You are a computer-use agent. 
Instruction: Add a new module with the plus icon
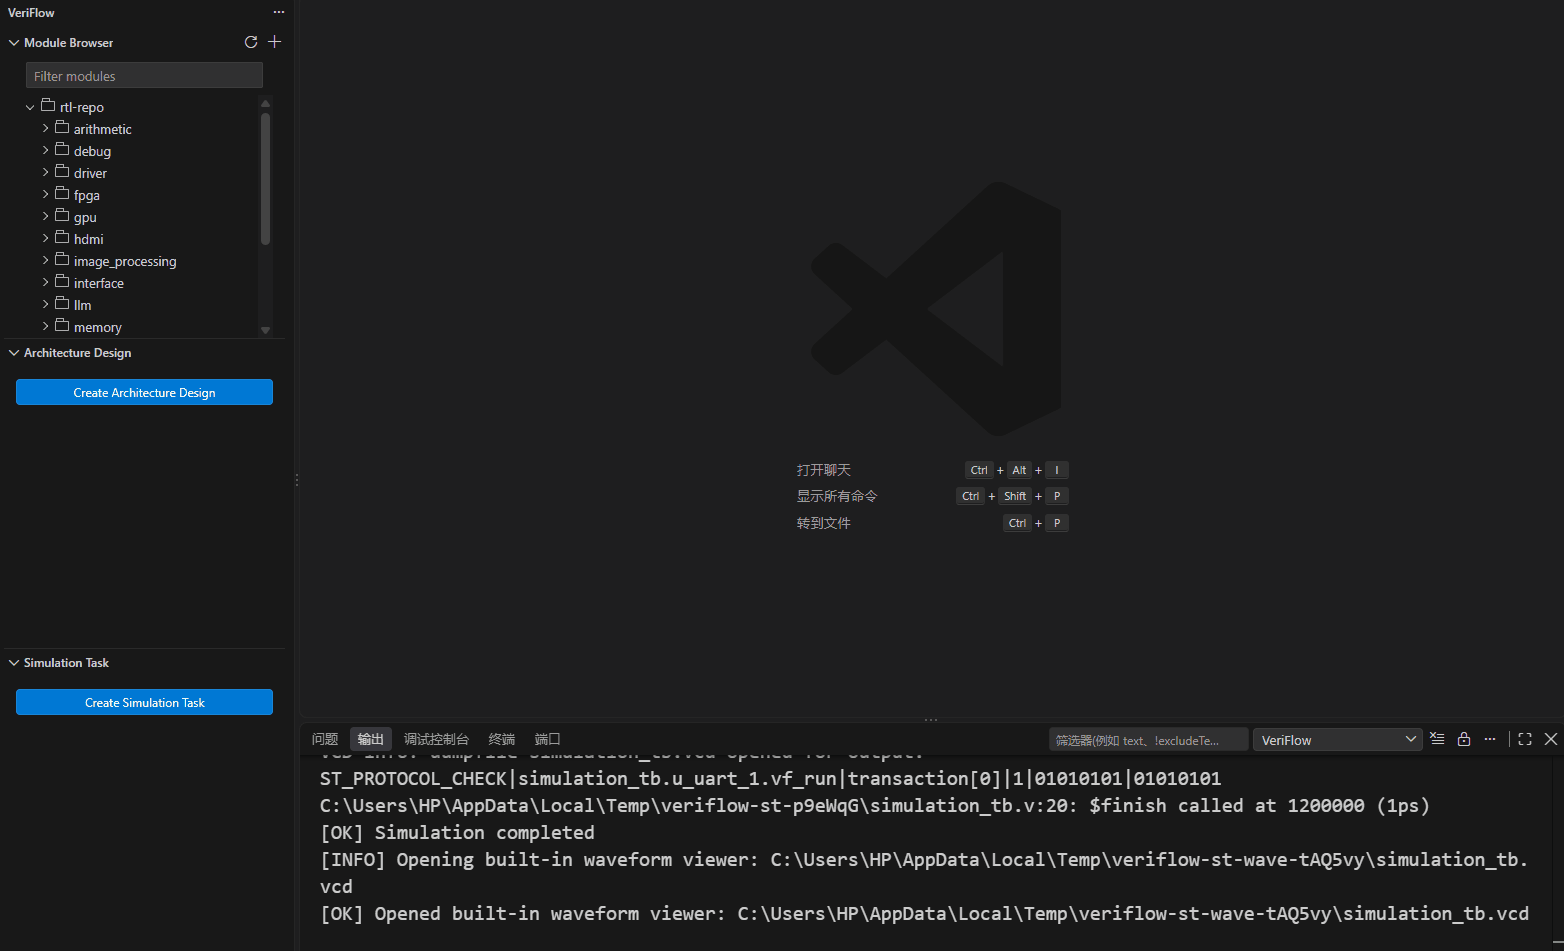click(275, 42)
